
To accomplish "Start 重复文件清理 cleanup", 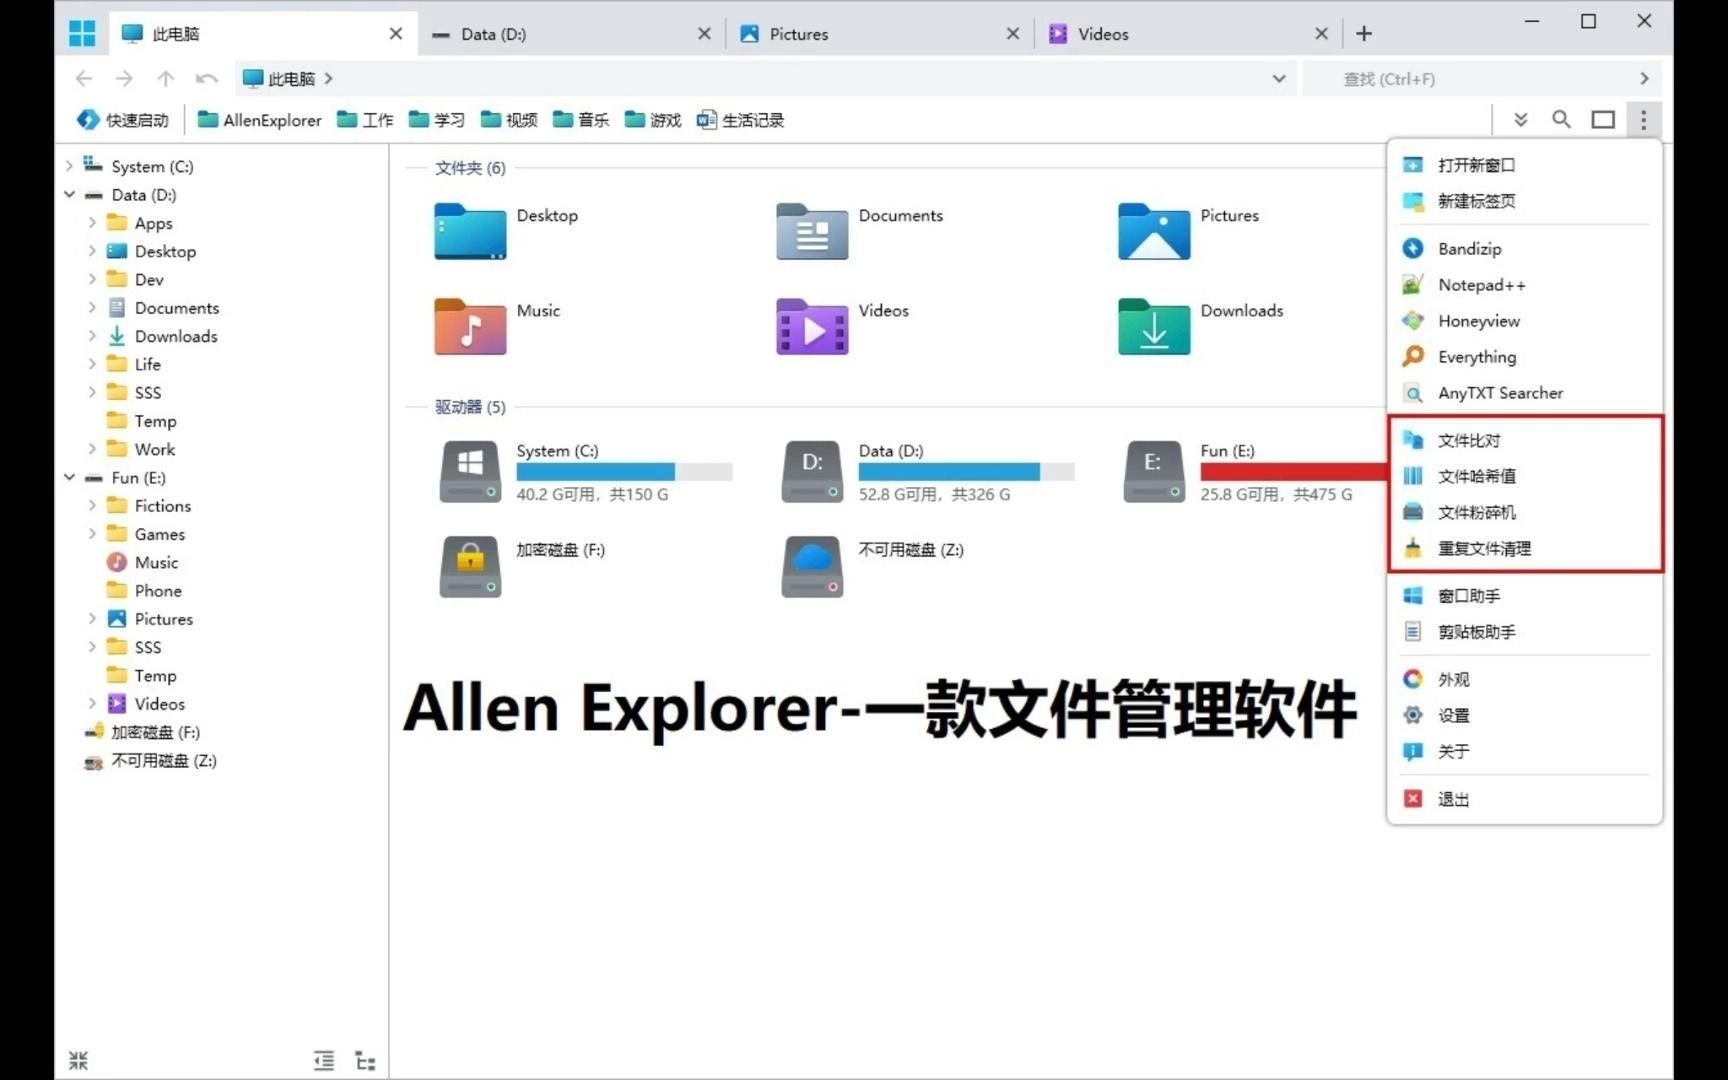I will pyautogui.click(x=1485, y=547).
